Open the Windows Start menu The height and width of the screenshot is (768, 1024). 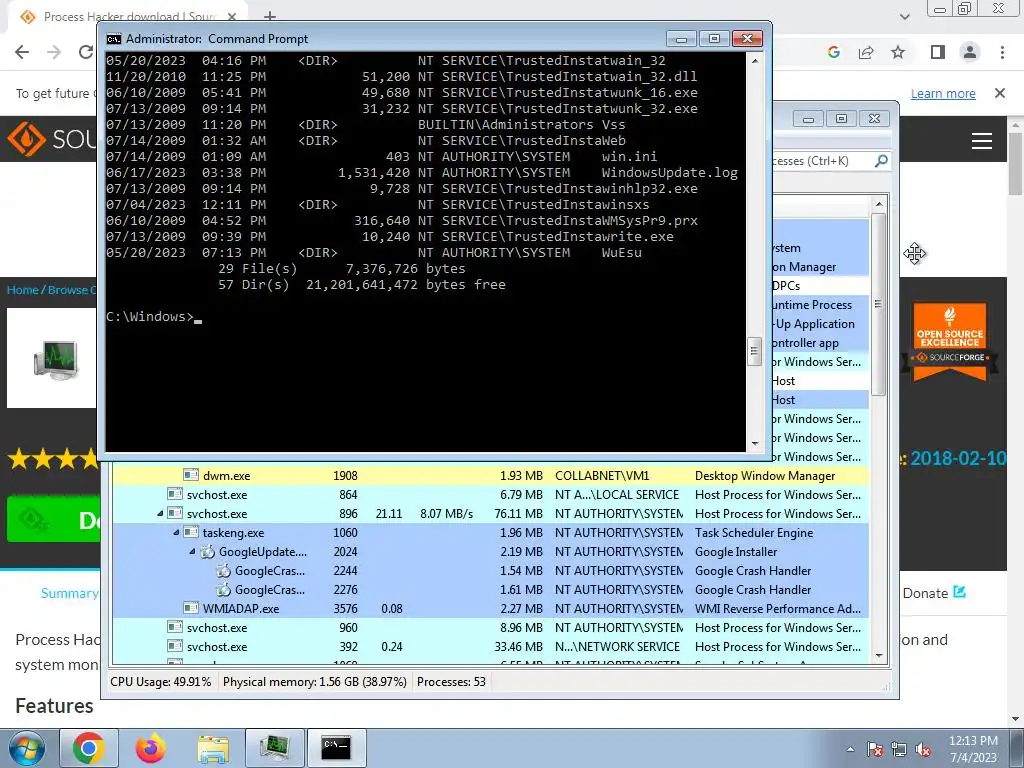(x=27, y=748)
